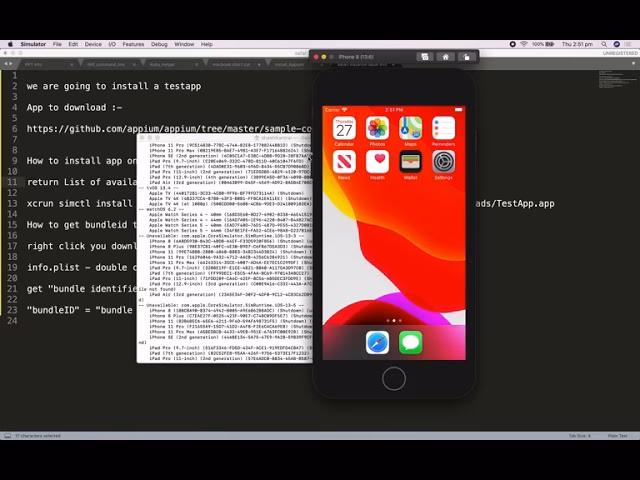Launch the Maps app icon

410,128
